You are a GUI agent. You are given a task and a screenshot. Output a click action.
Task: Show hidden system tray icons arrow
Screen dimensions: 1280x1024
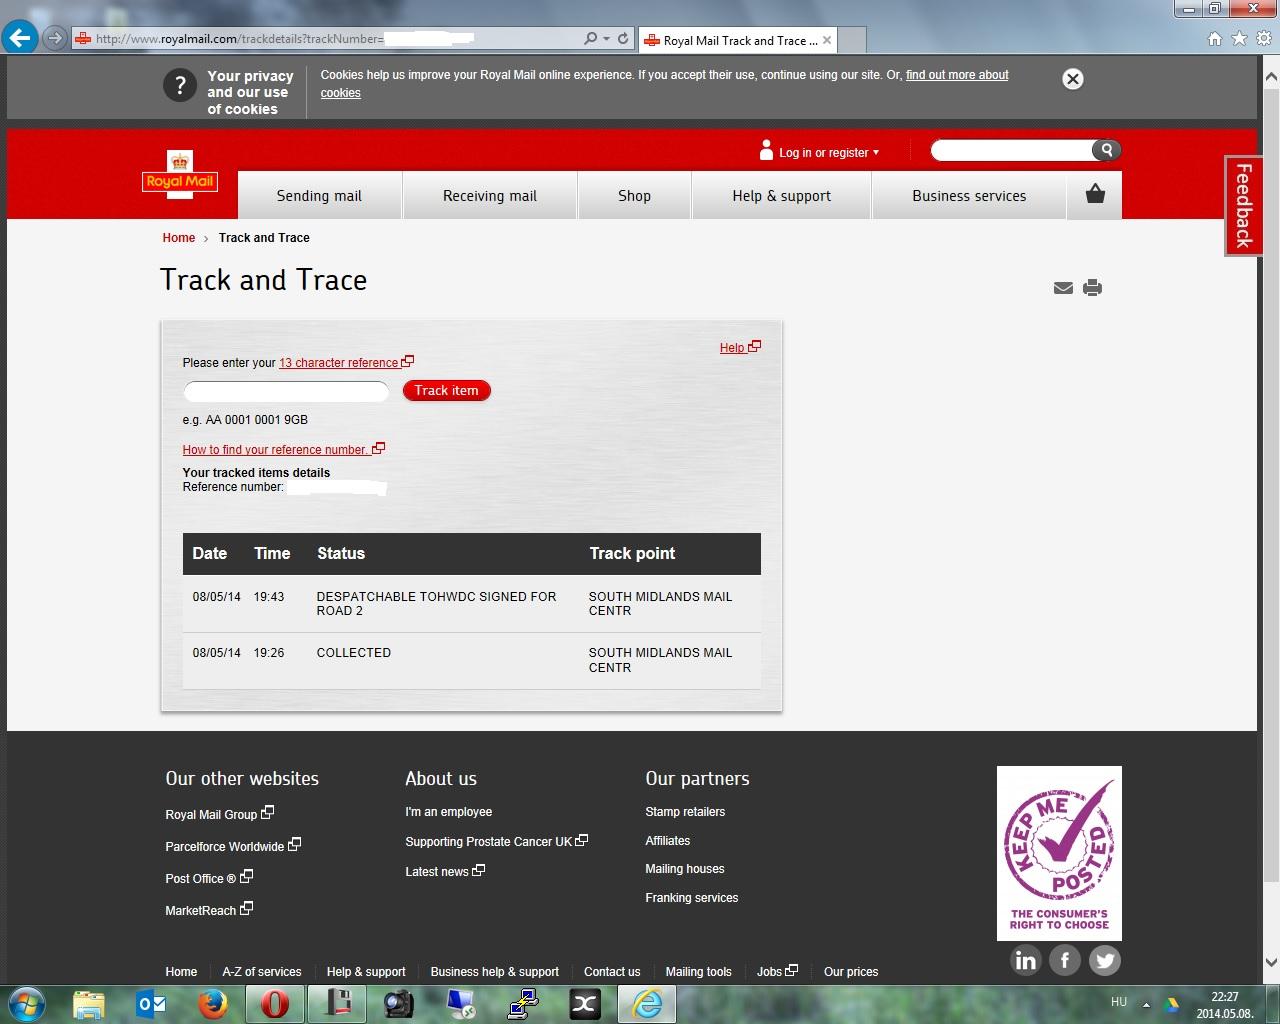pyautogui.click(x=1146, y=1004)
